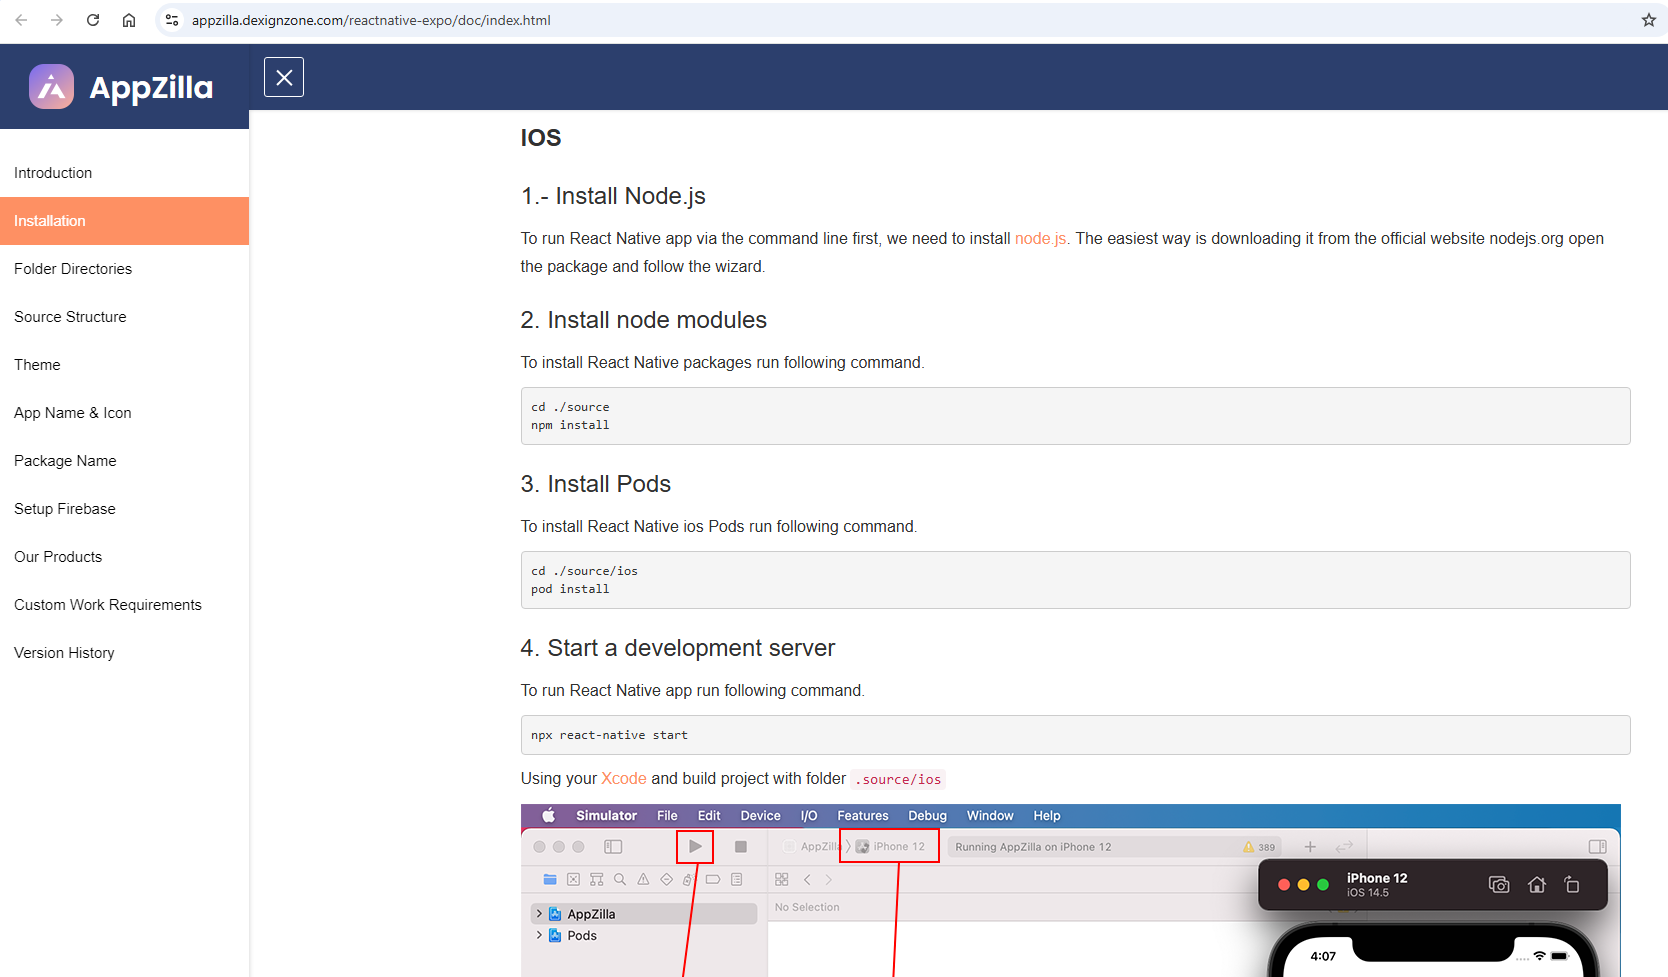Go forward using the browser forward arrow
Screen dimensions: 1668x977
[x=57, y=20]
